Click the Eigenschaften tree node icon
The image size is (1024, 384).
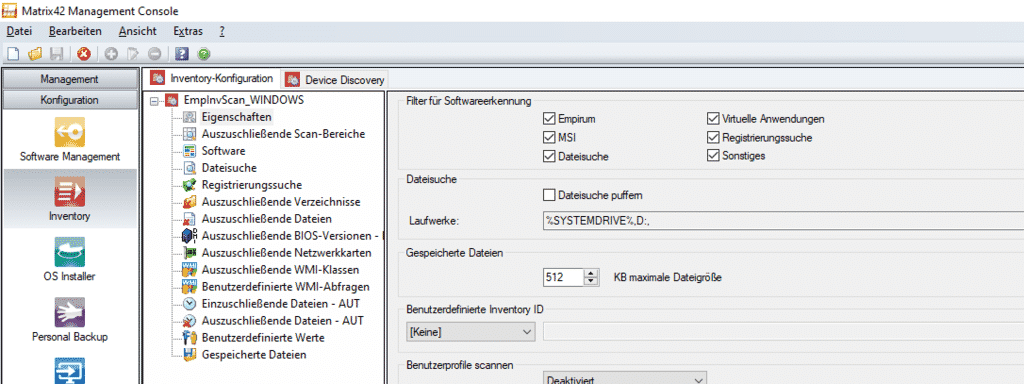[x=190, y=117]
